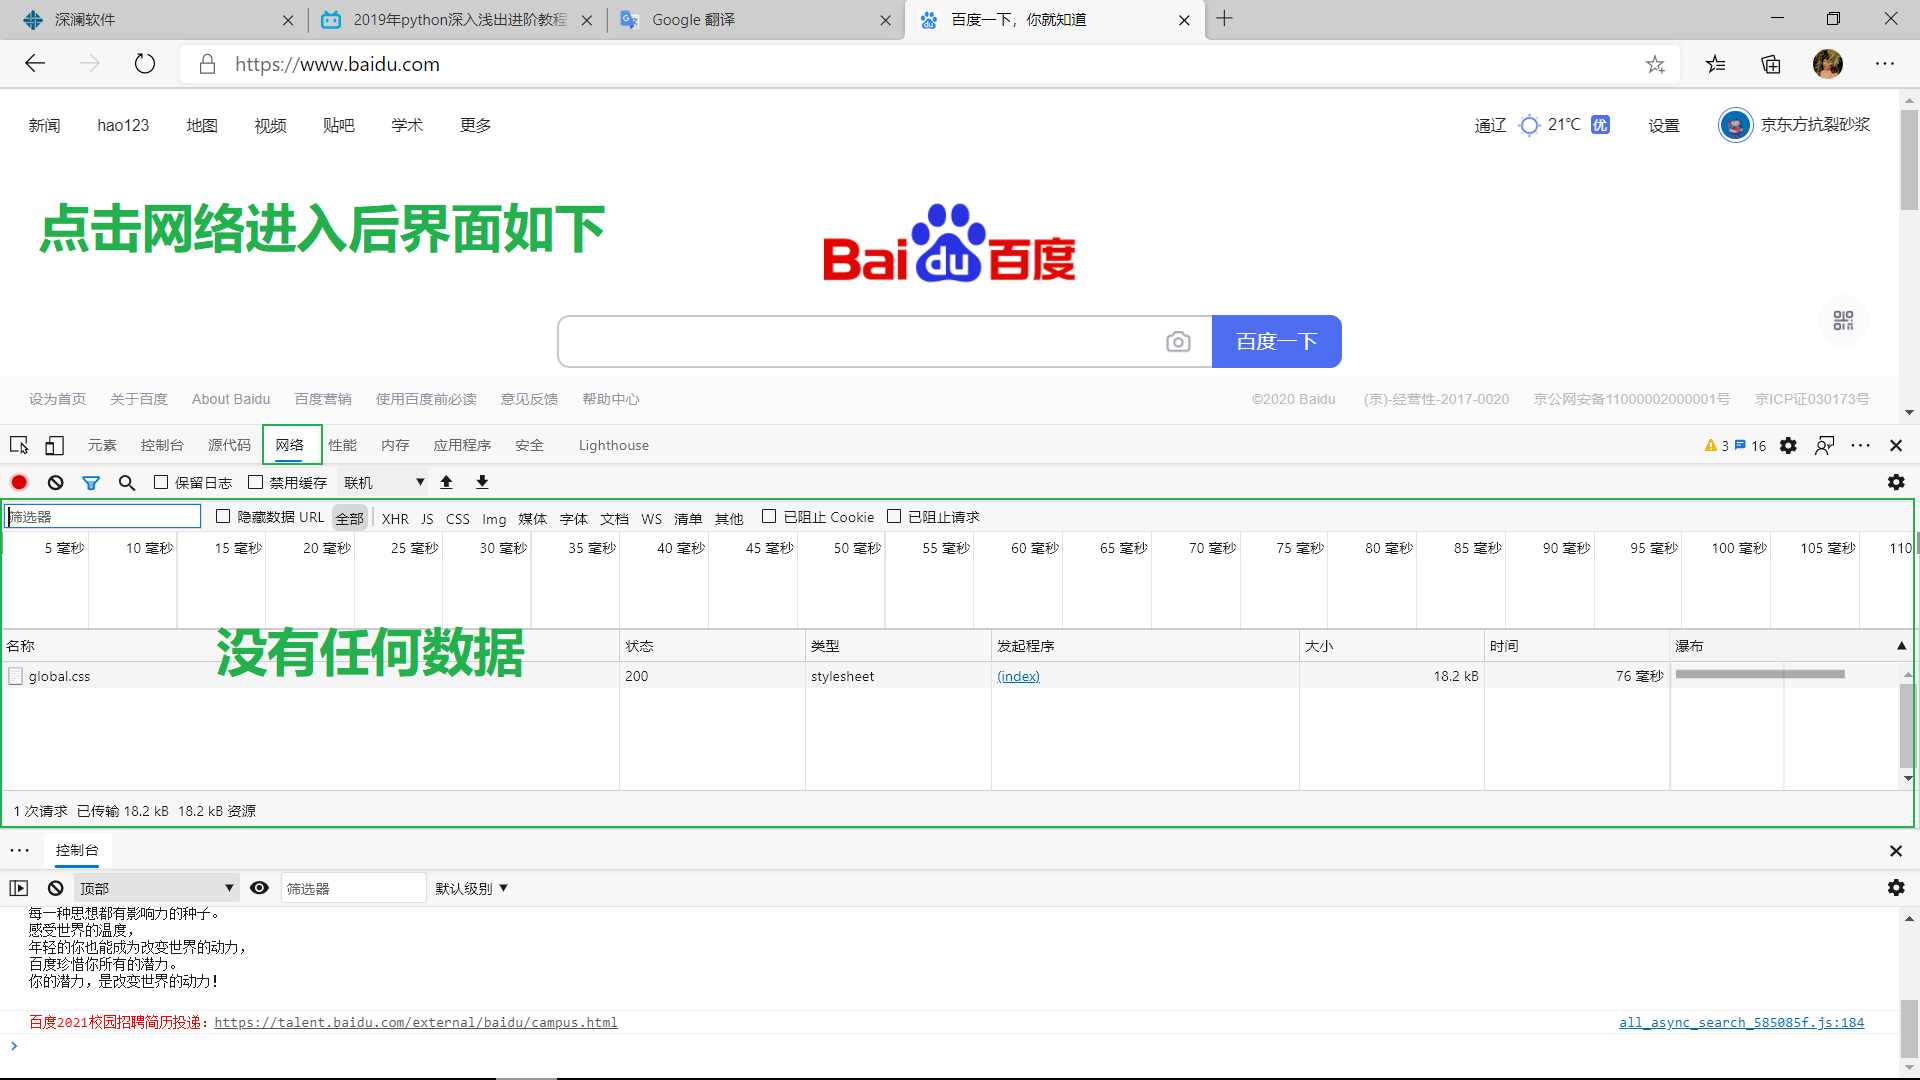Click the clear network log icon
Image resolution: width=1920 pixels, height=1080 pixels.
tap(56, 482)
